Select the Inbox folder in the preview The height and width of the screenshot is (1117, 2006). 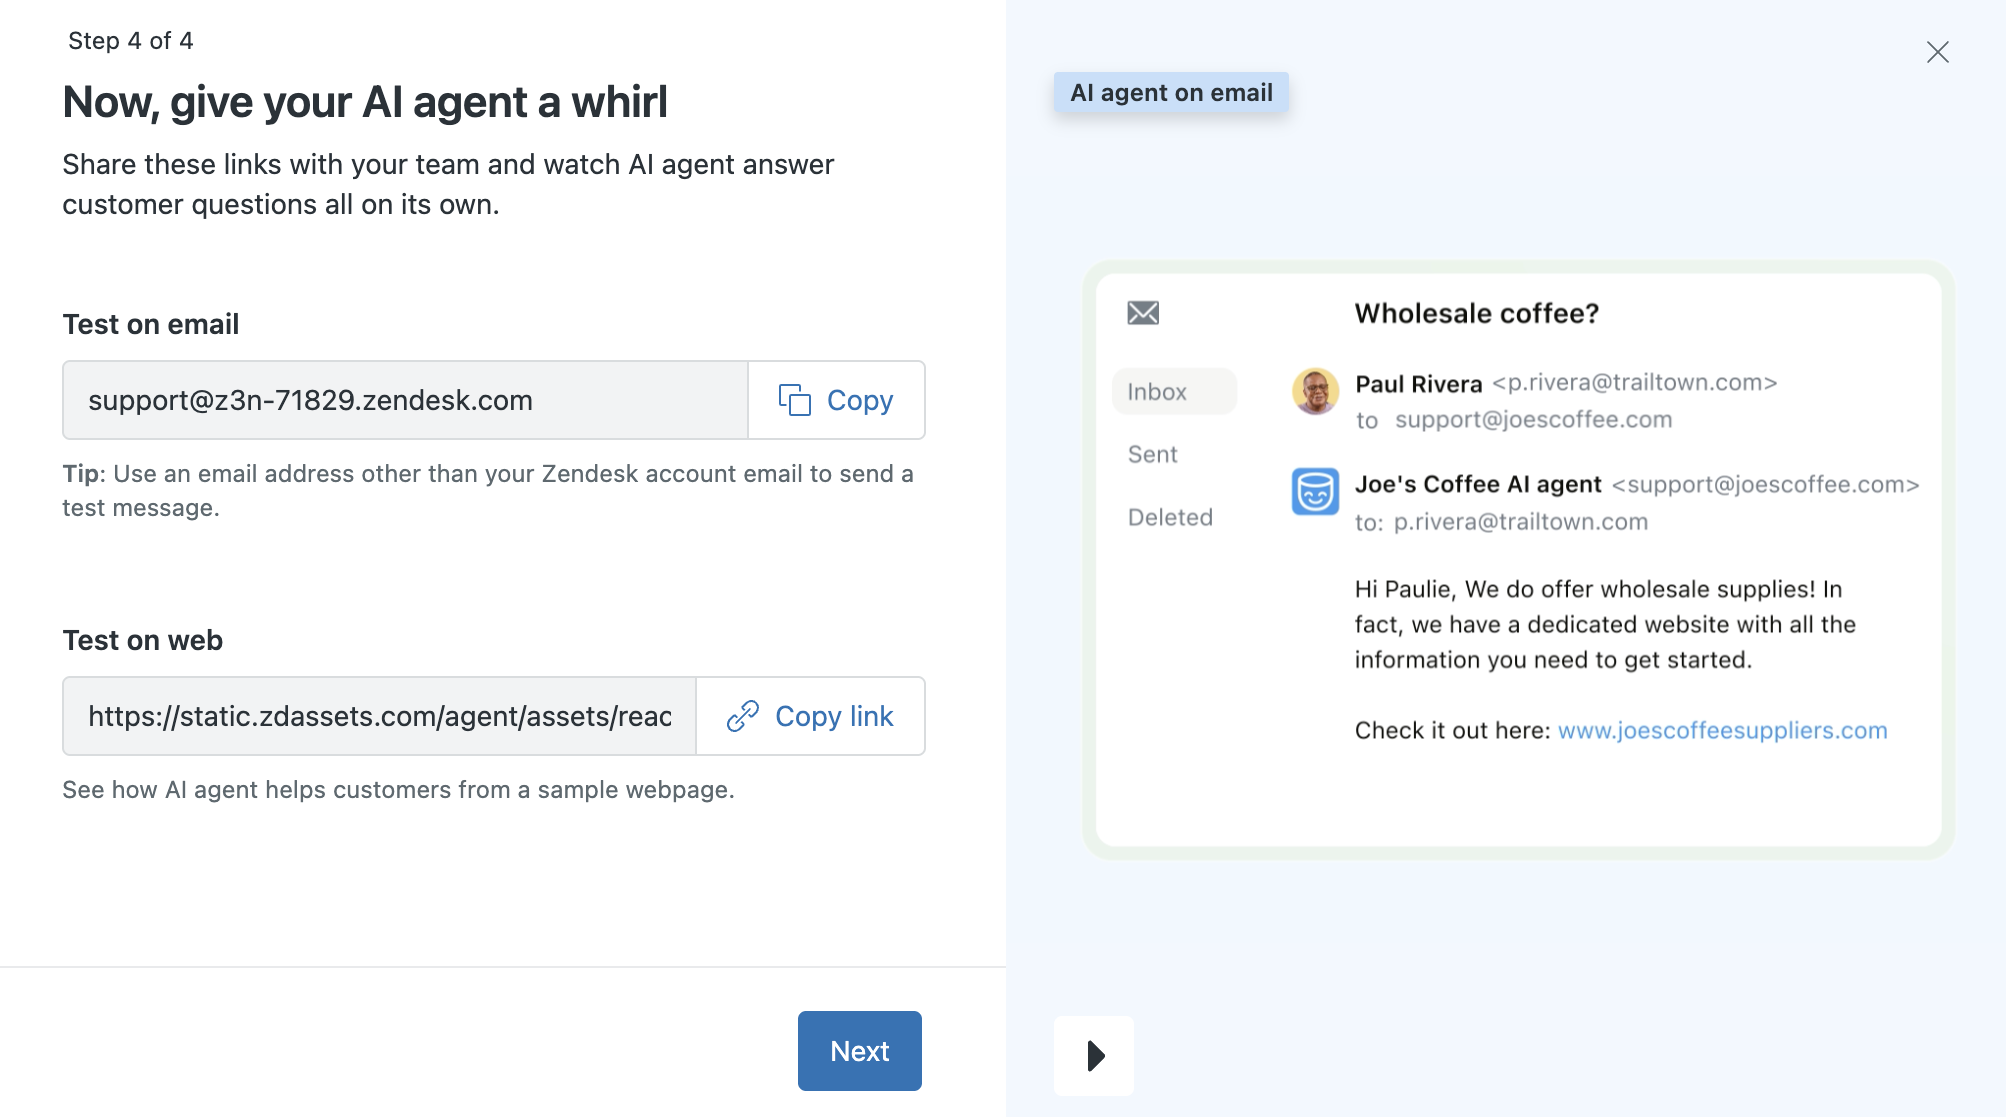[x=1157, y=392]
